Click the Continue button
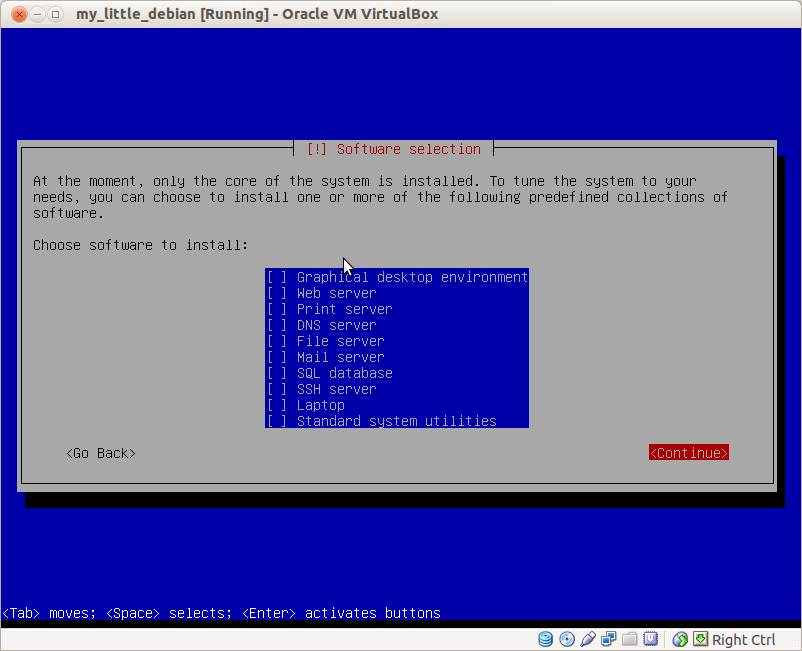The width and height of the screenshot is (802, 651). [x=688, y=453]
